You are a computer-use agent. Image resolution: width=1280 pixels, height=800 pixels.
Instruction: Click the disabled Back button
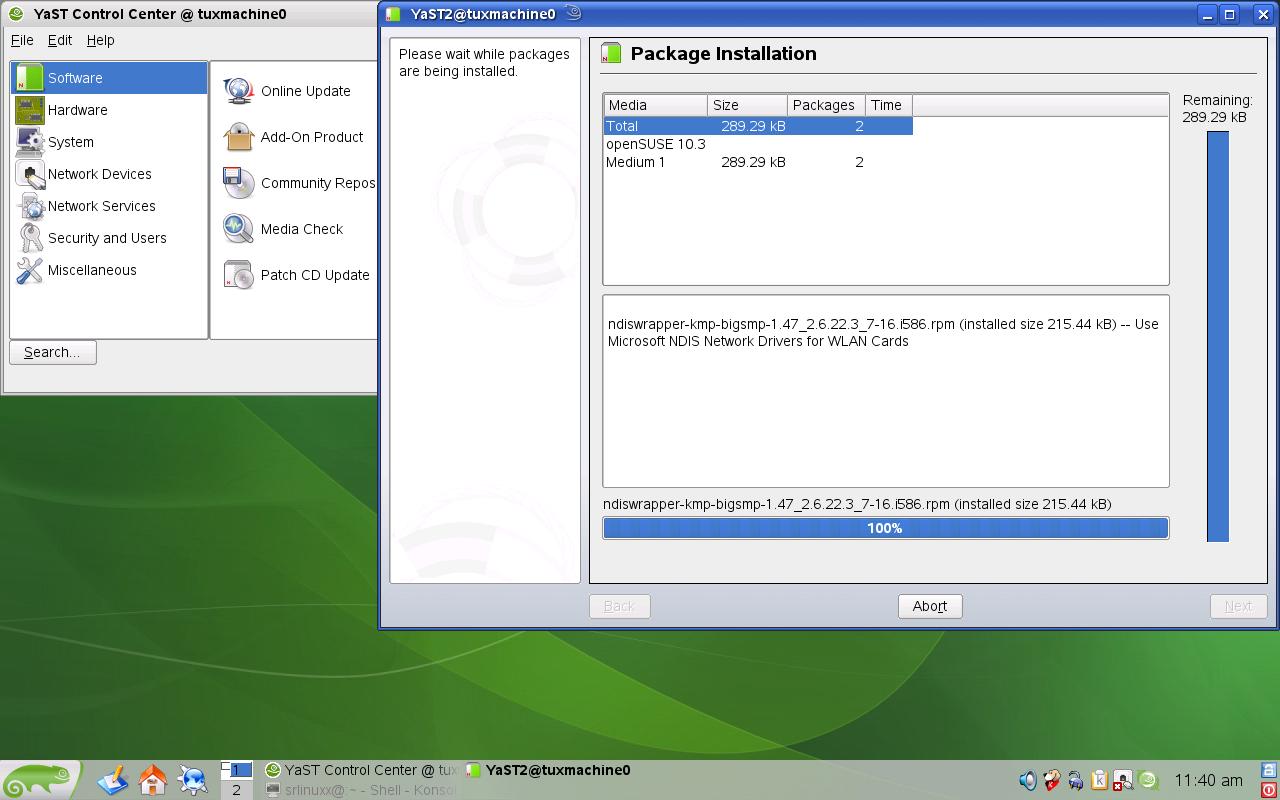click(619, 606)
